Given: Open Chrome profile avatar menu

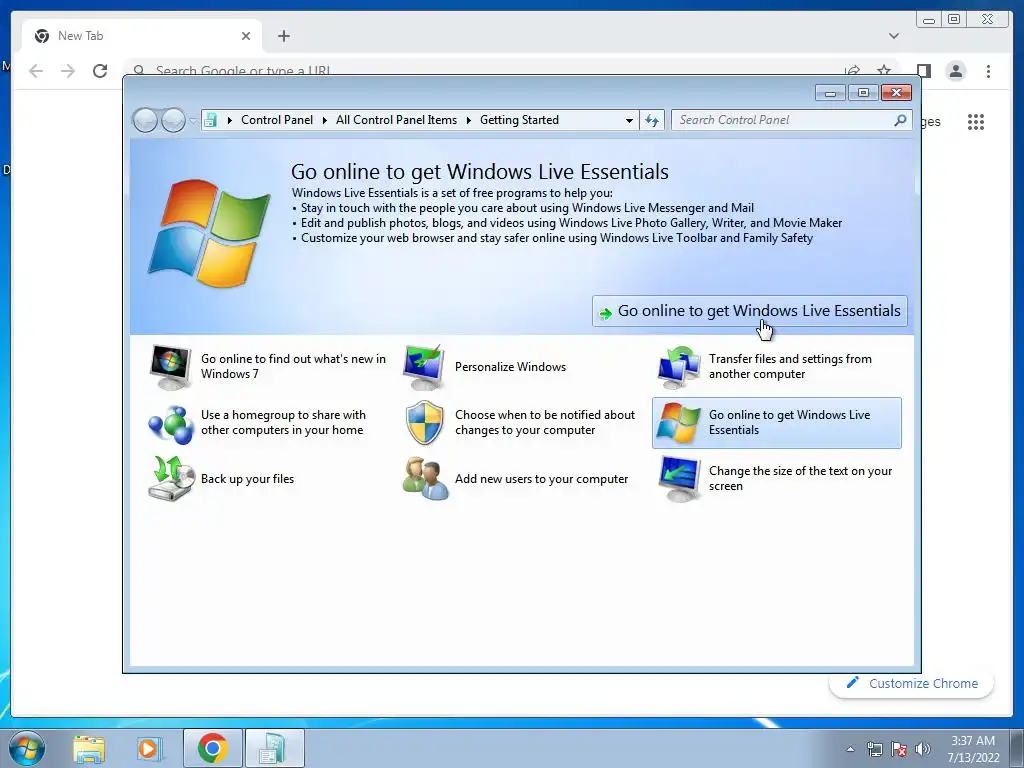Looking at the screenshot, I should pyautogui.click(x=956, y=71).
